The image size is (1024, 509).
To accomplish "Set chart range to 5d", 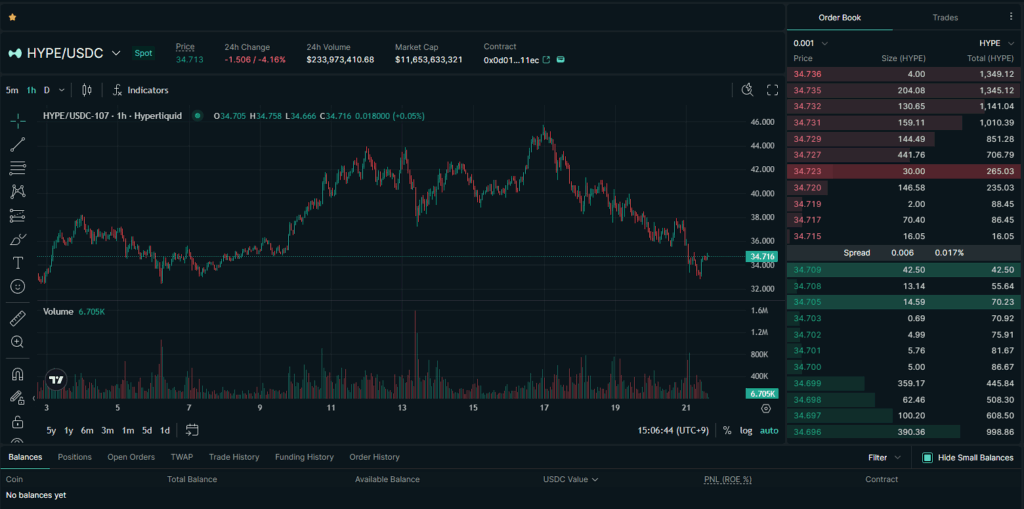I will click(x=147, y=431).
